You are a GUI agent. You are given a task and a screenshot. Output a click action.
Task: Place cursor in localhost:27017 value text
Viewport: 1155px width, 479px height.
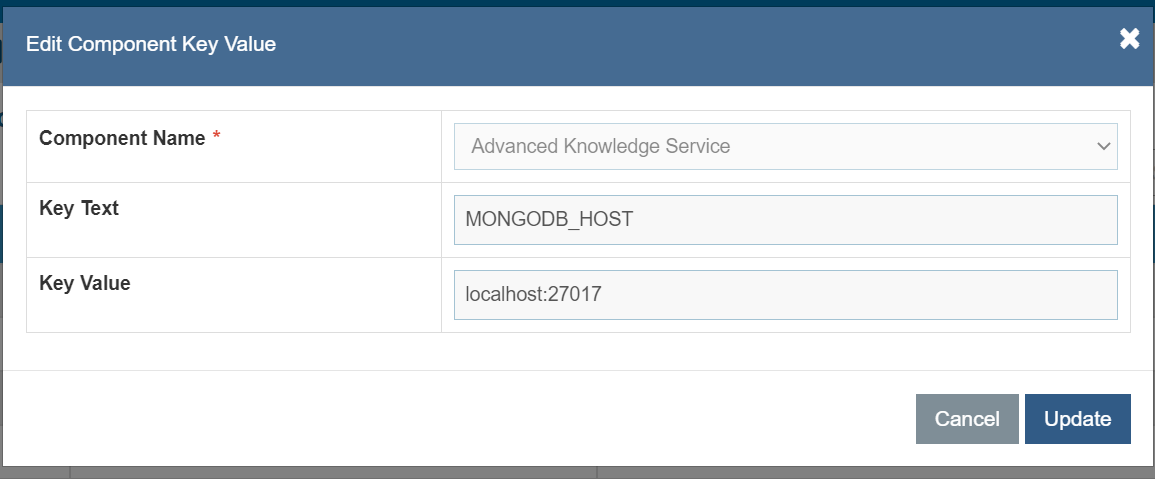click(x=531, y=295)
